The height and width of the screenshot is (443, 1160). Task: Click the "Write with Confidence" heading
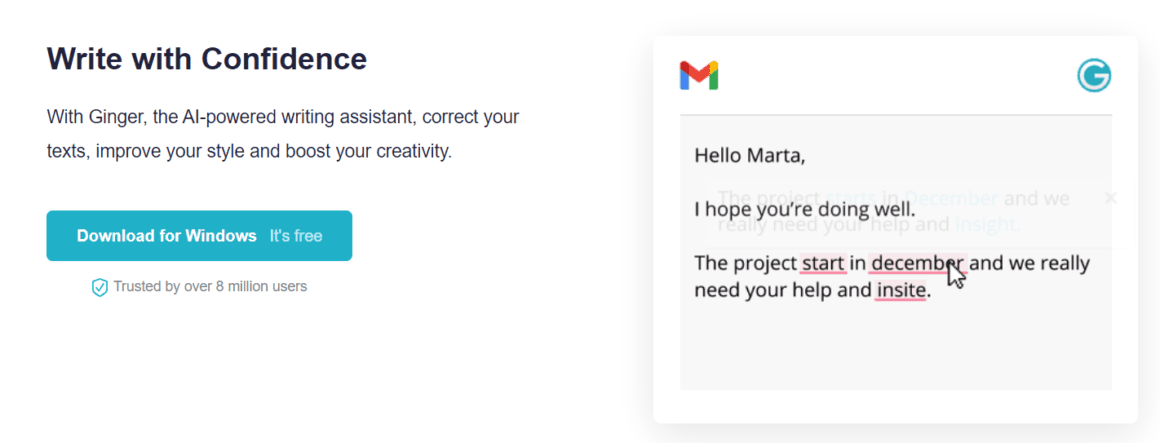point(207,58)
